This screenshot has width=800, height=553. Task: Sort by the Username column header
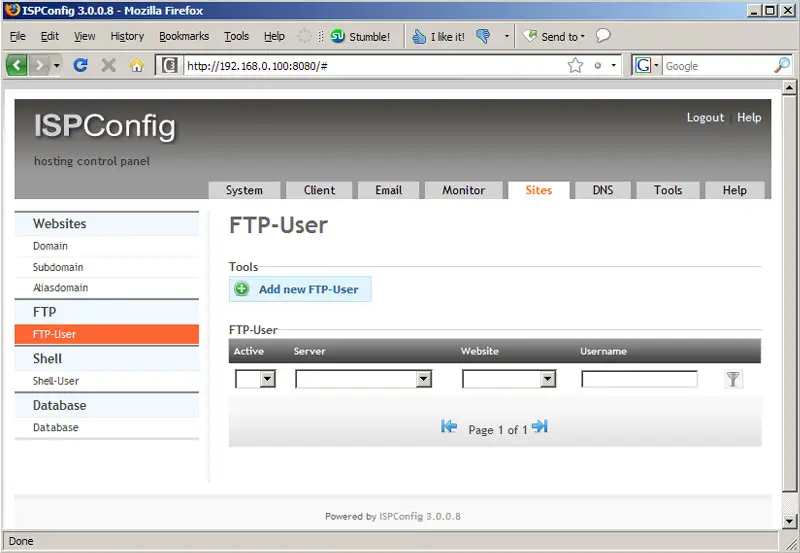click(603, 351)
